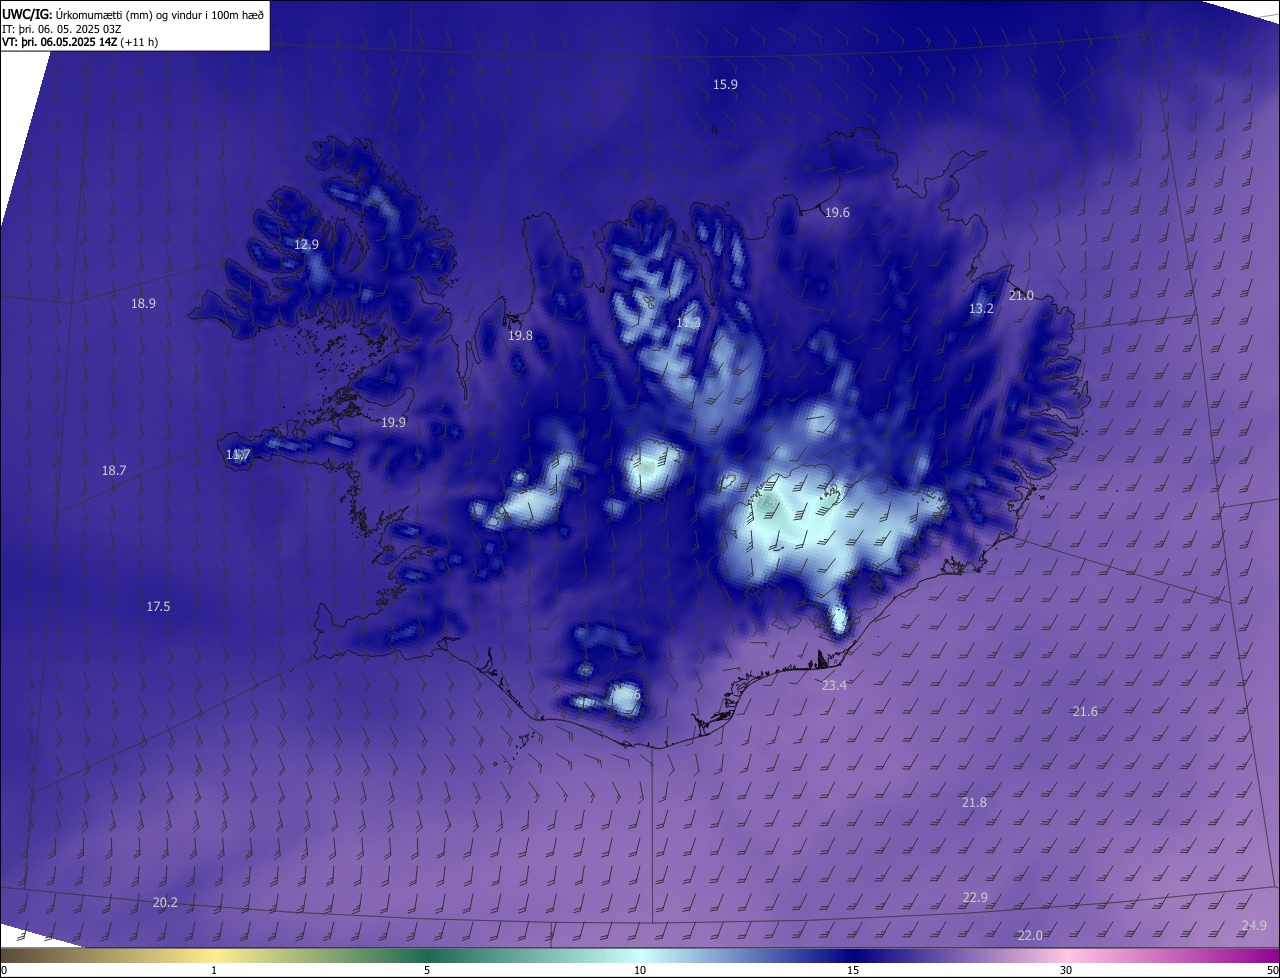
Task: Click the 19.6 value on the northeast coast
Action: pyautogui.click(x=837, y=213)
